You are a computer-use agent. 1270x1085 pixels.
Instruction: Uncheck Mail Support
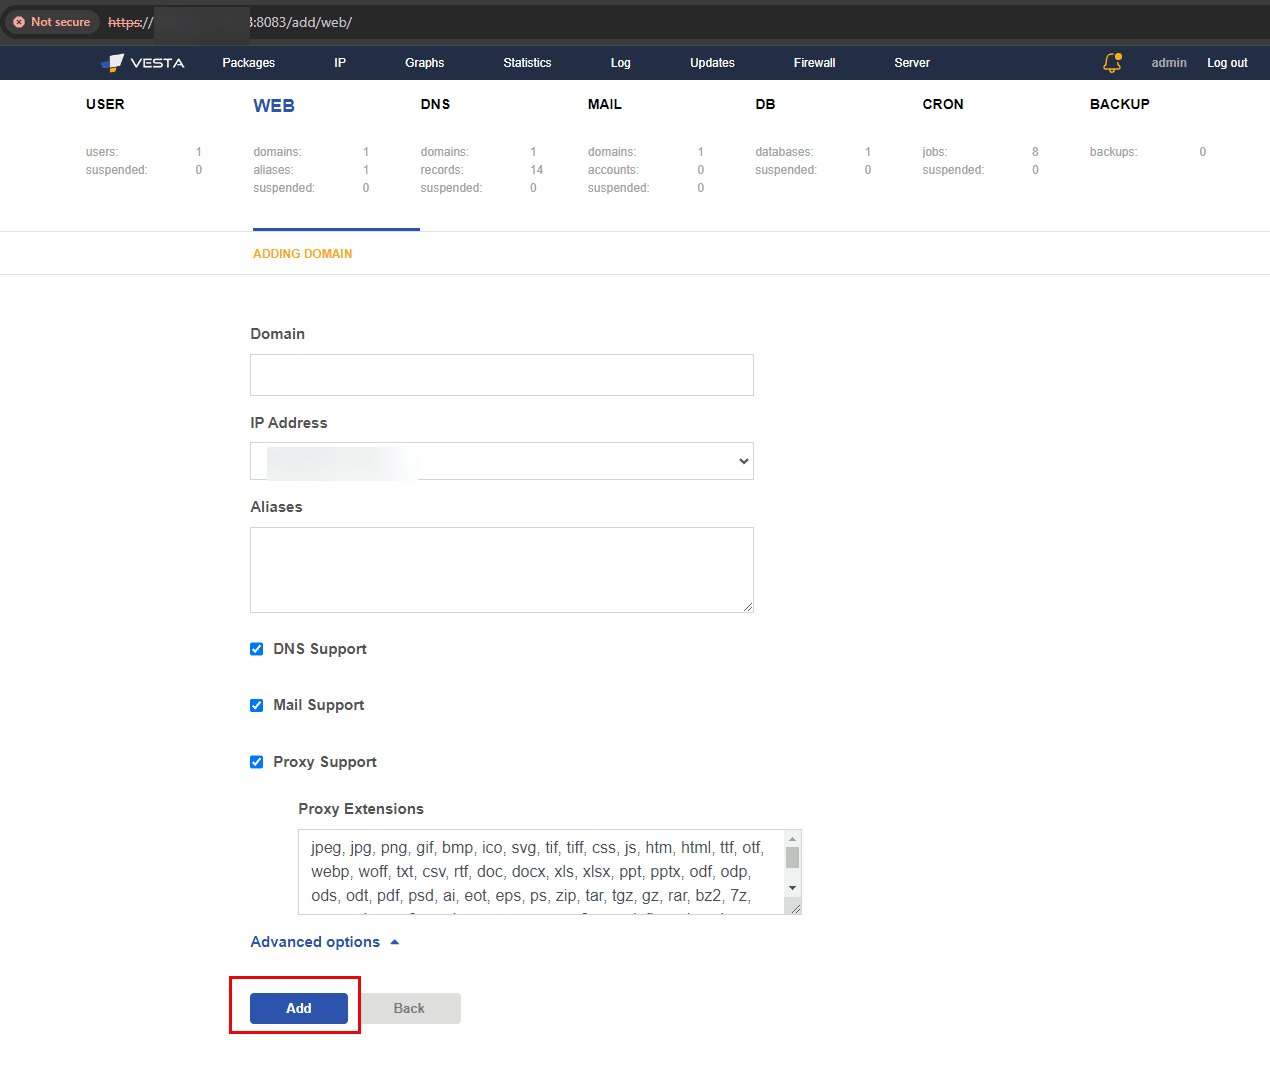(x=256, y=705)
